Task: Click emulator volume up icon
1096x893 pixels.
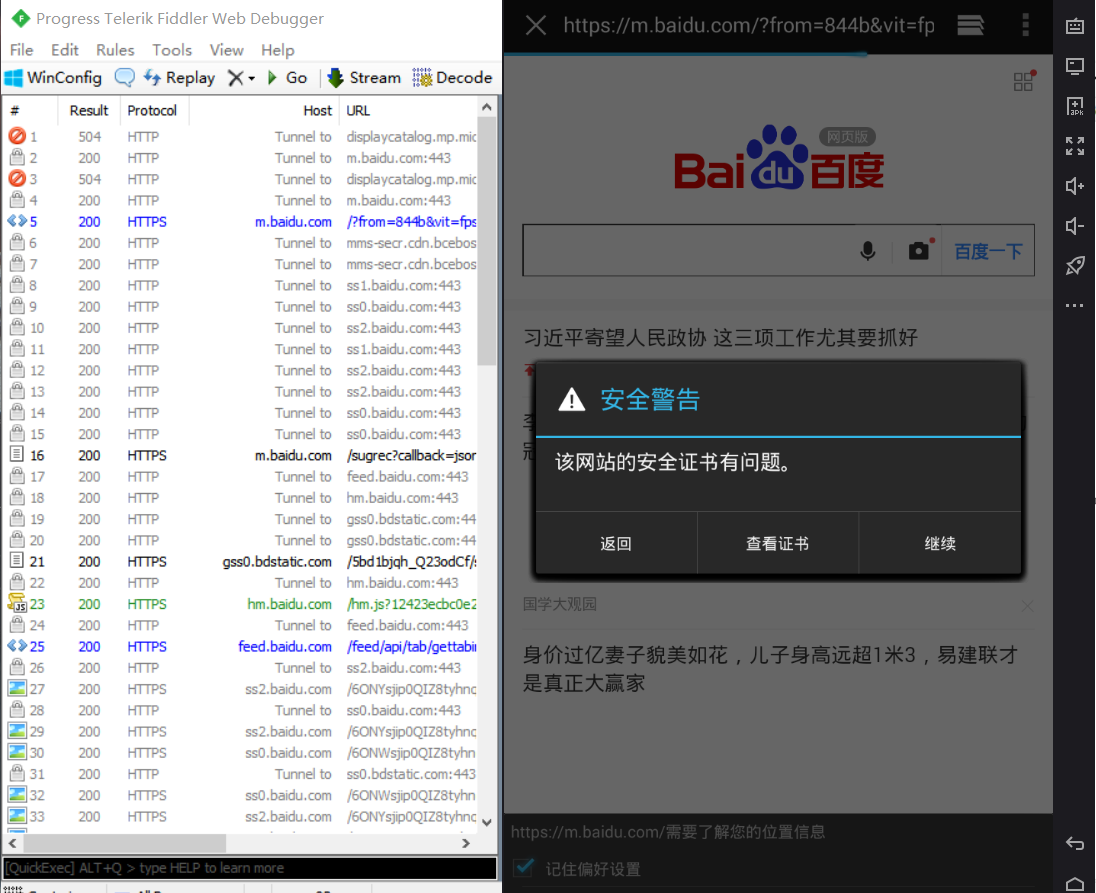Action: (1075, 186)
